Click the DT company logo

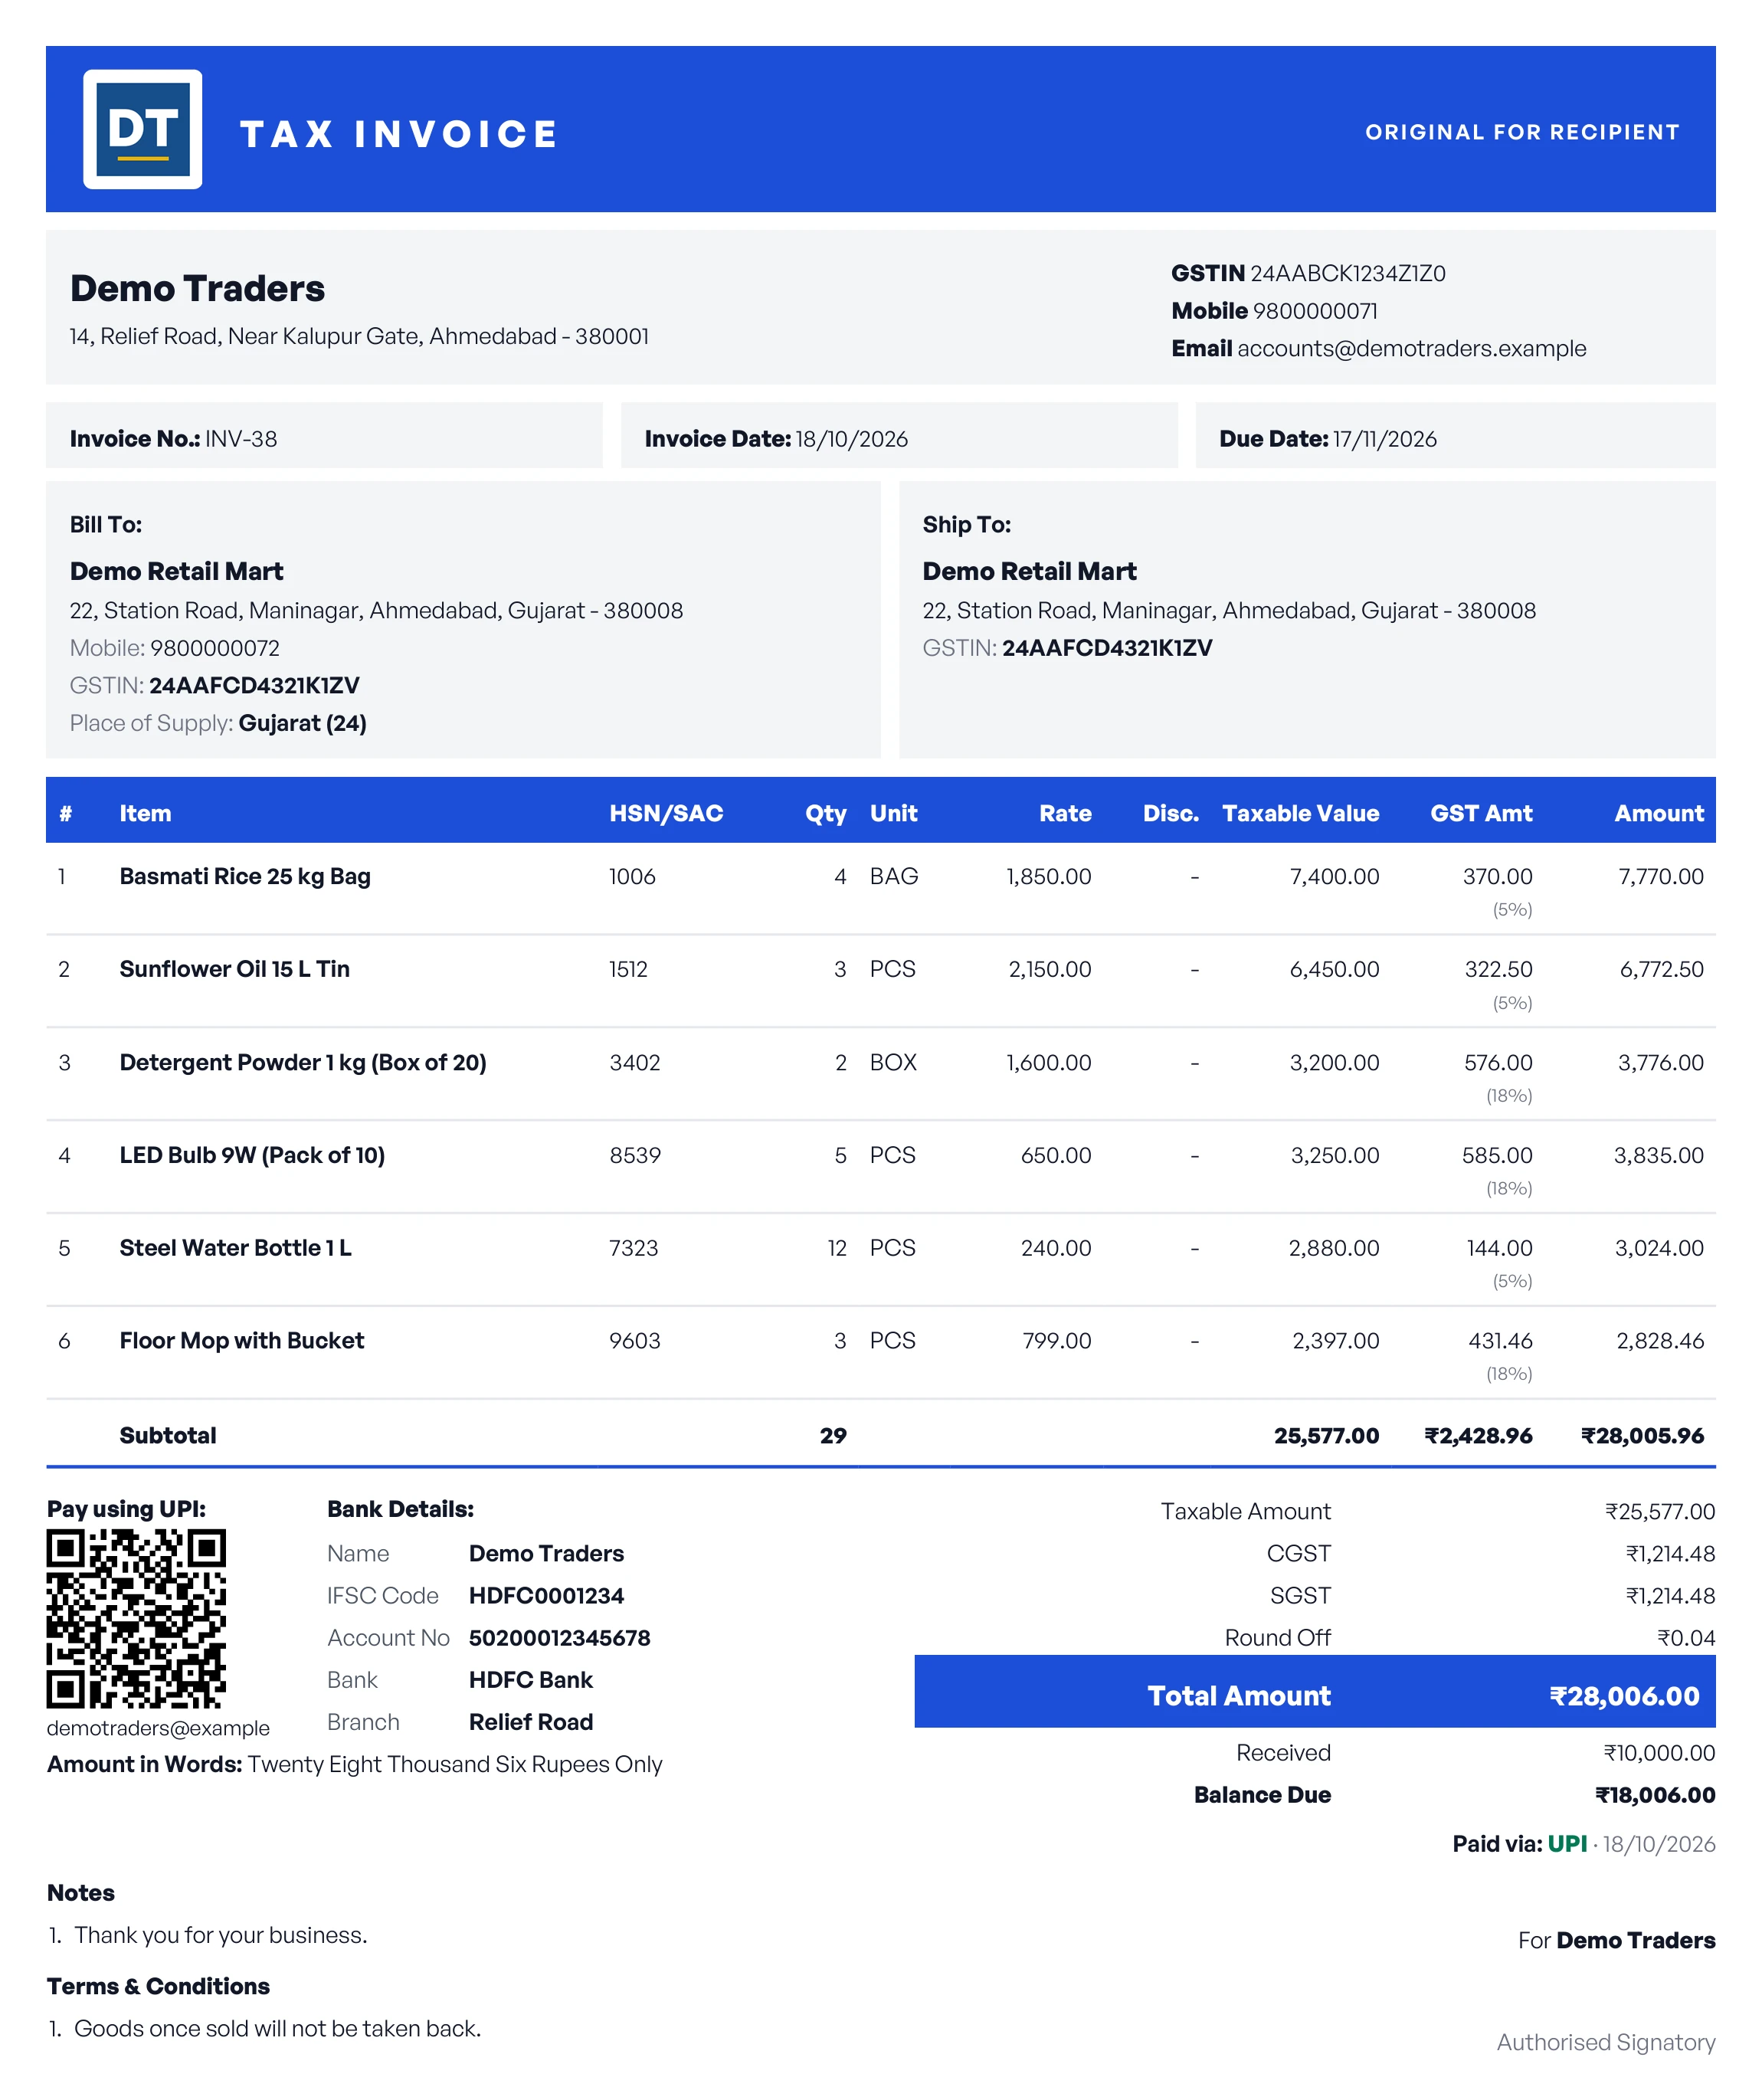tap(142, 129)
